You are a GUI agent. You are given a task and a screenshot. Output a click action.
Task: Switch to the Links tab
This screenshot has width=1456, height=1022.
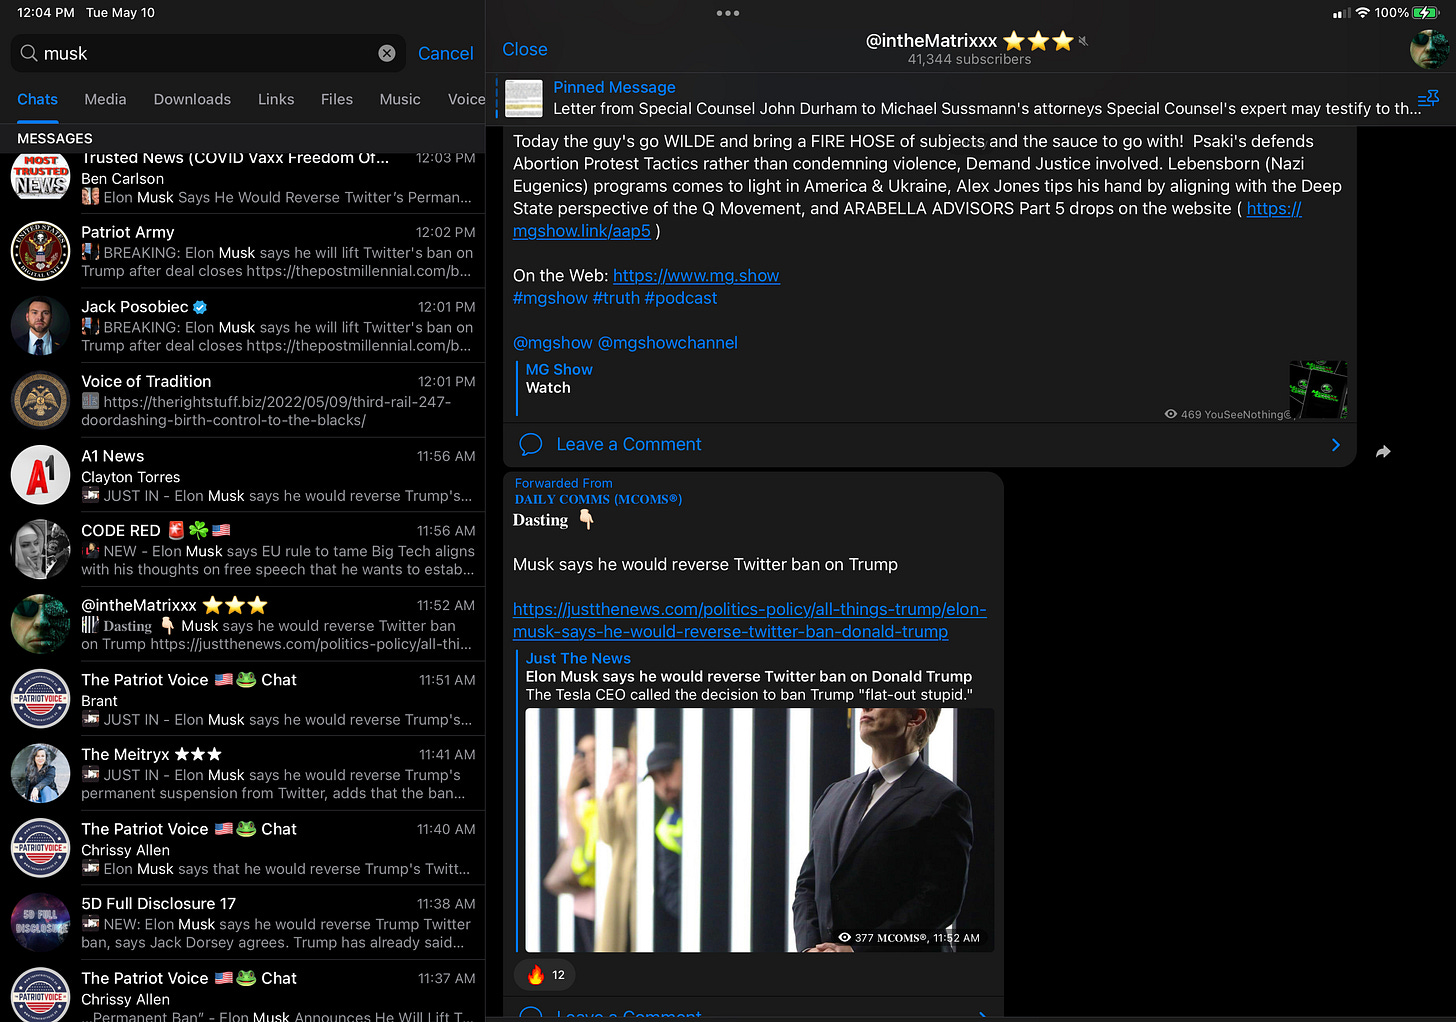[x=276, y=99]
